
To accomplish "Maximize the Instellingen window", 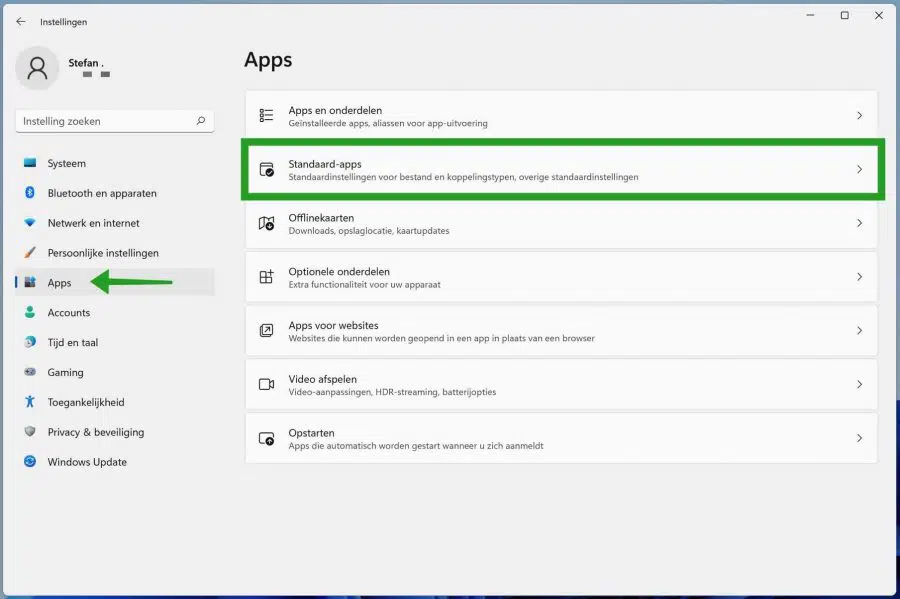I will (844, 15).
